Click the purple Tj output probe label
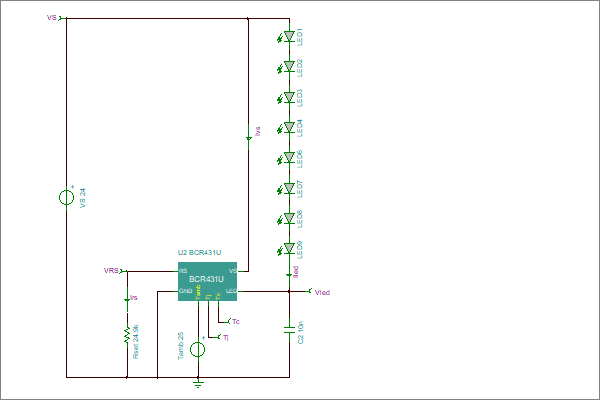 point(226,338)
